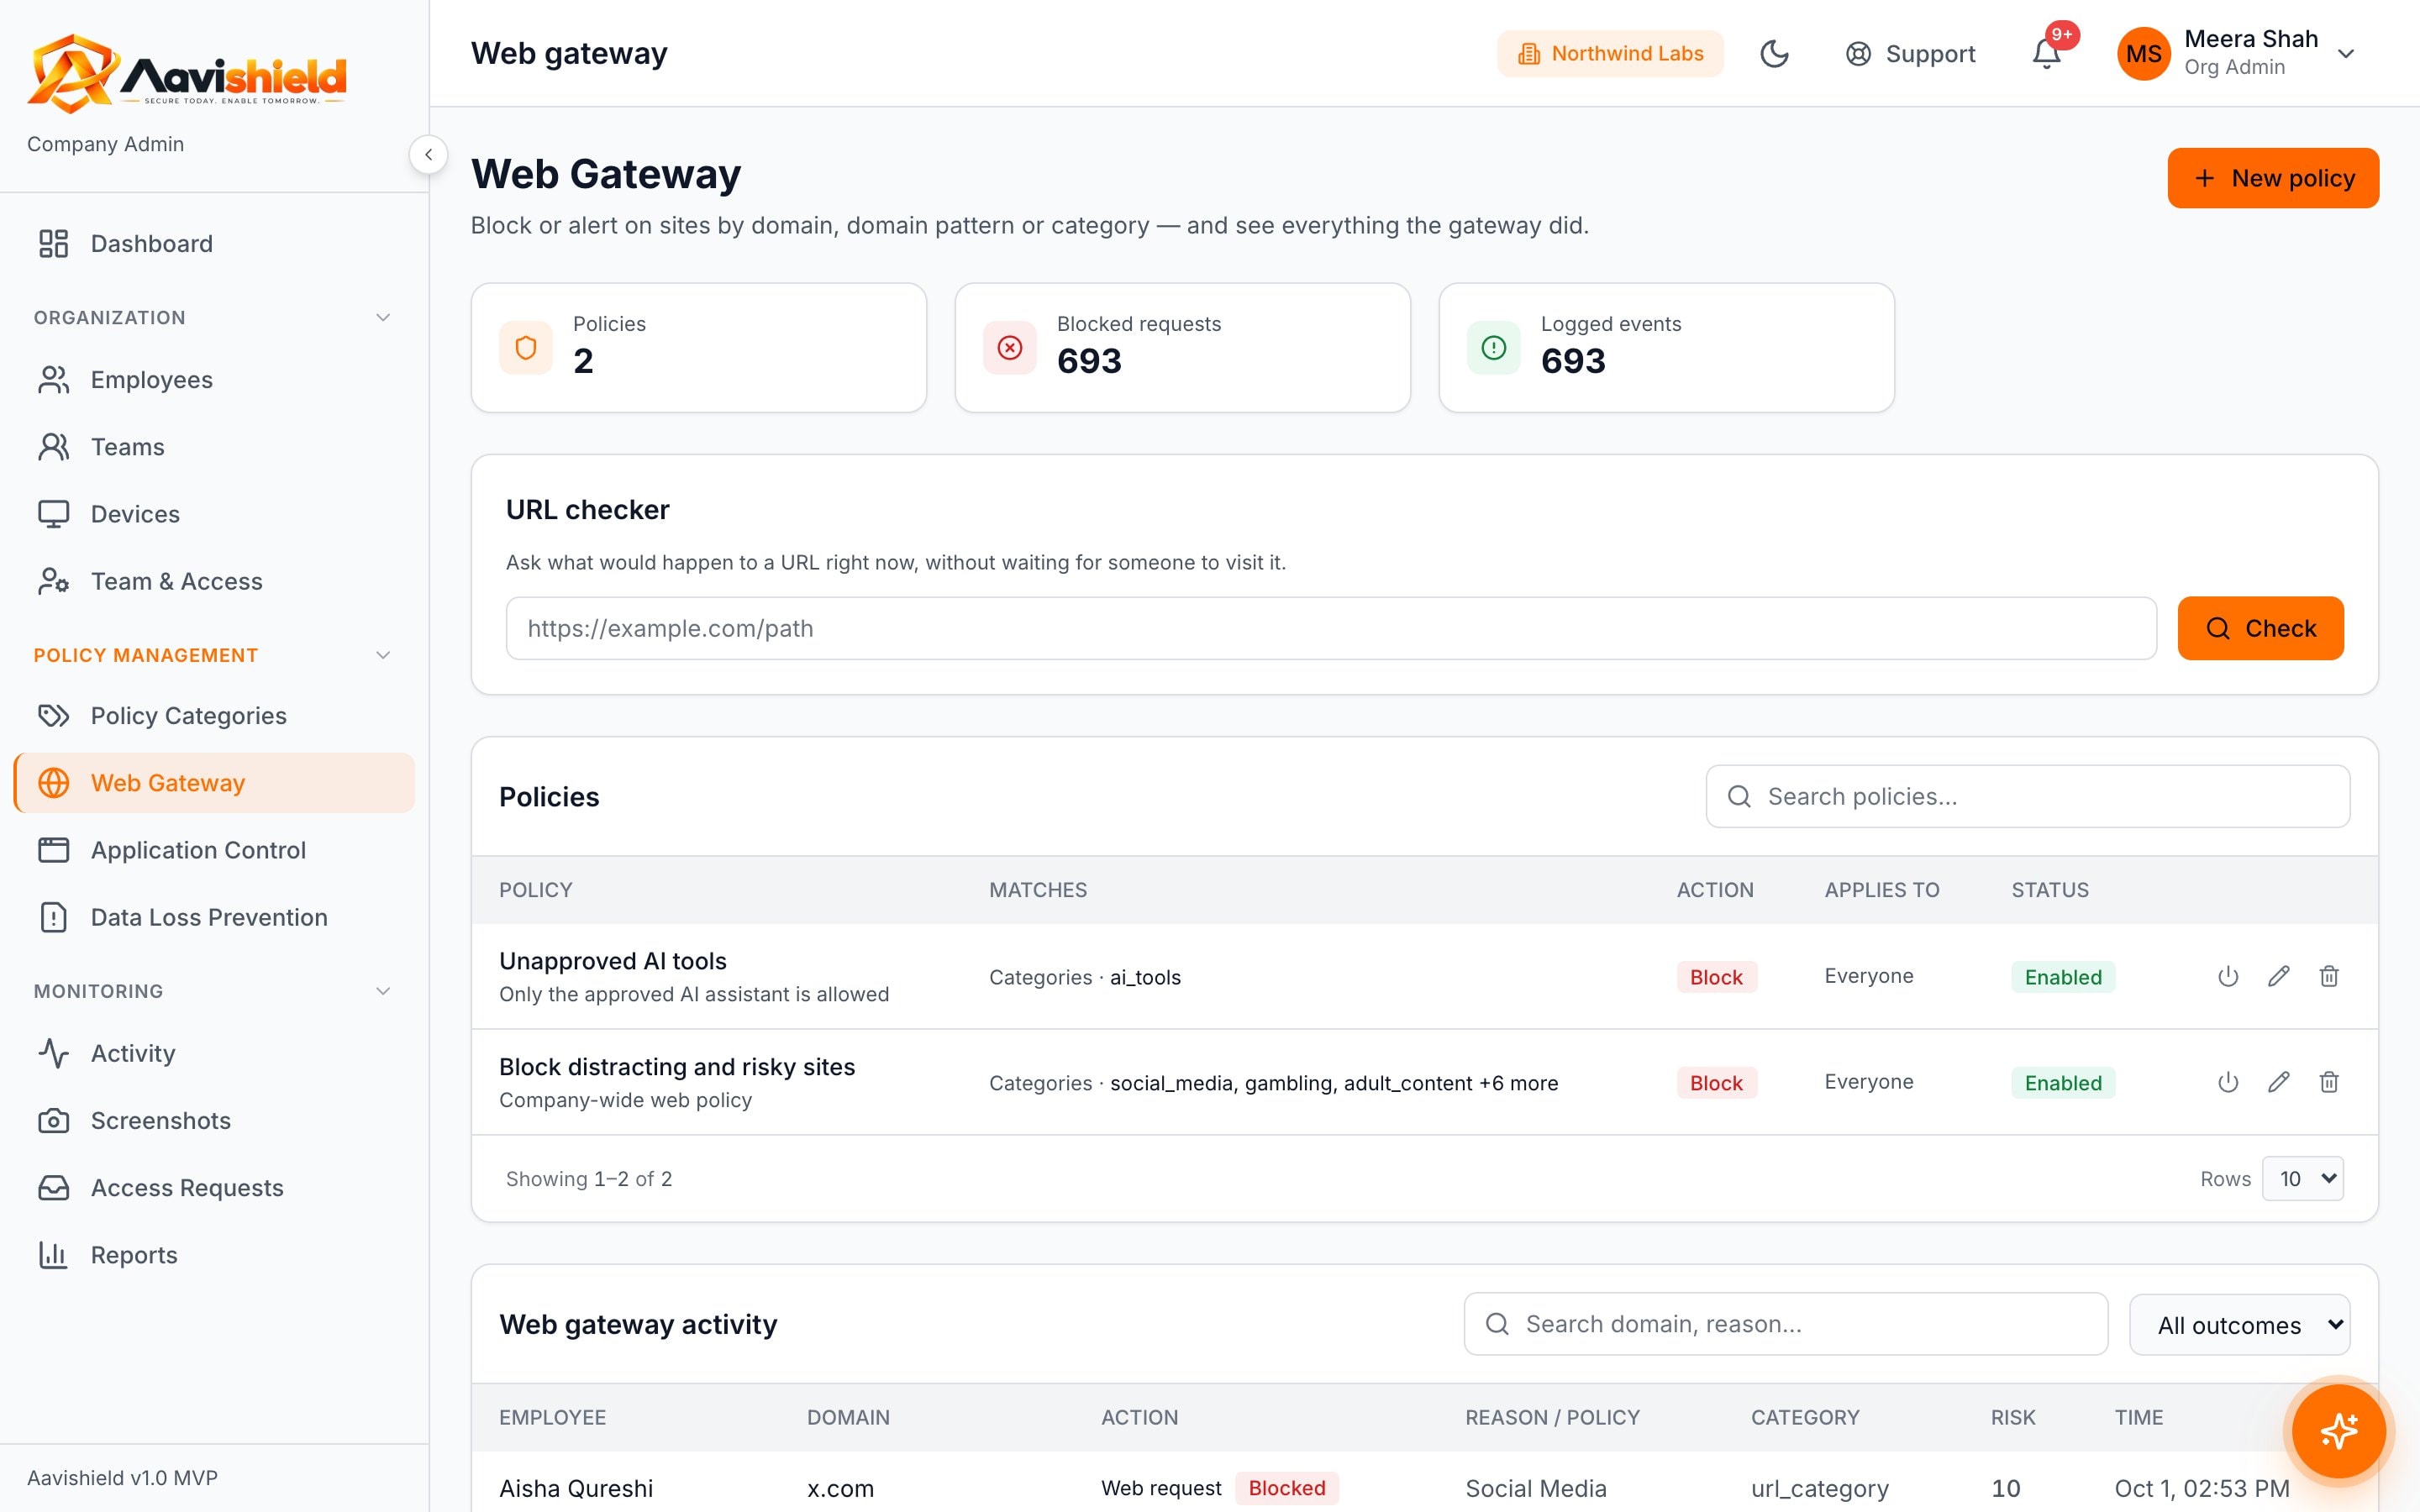This screenshot has width=2420, height=1512.
Task: Click the MS user avatar
Action: point(2143,53)
